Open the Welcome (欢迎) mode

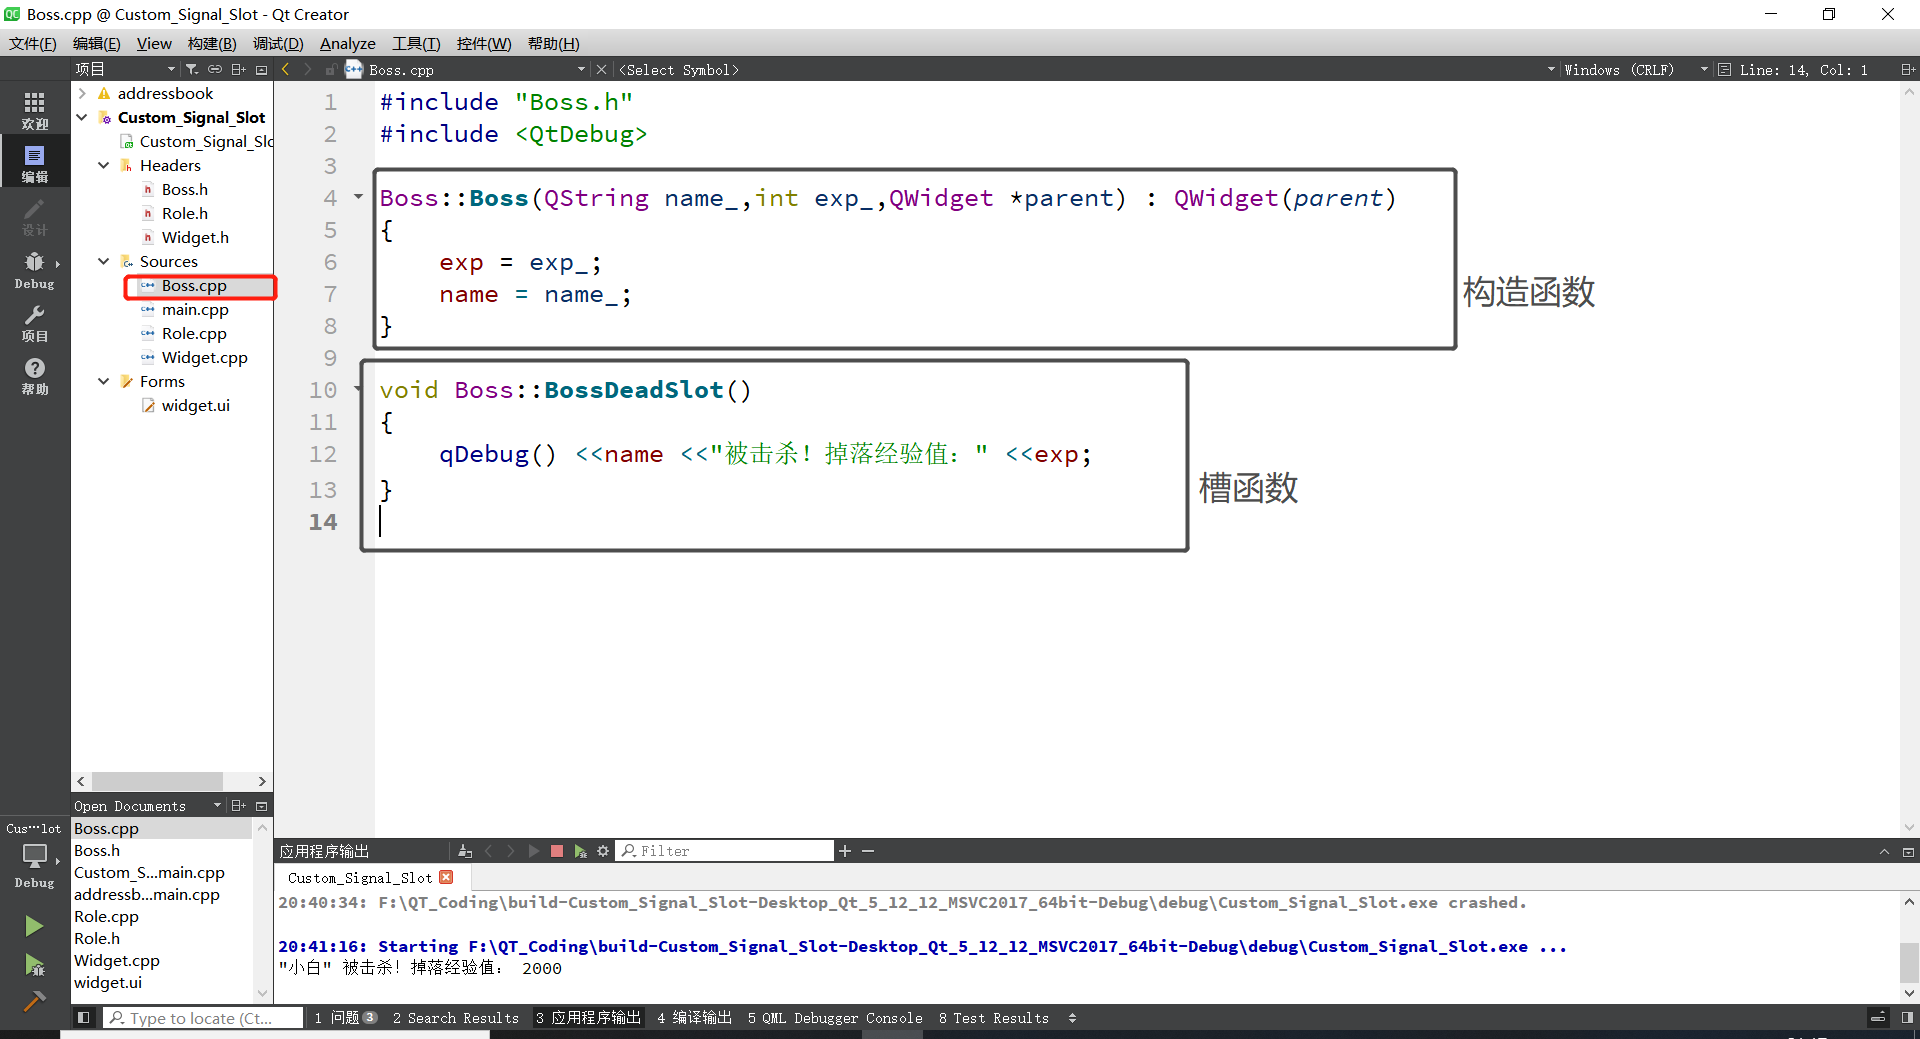[34, 110]
